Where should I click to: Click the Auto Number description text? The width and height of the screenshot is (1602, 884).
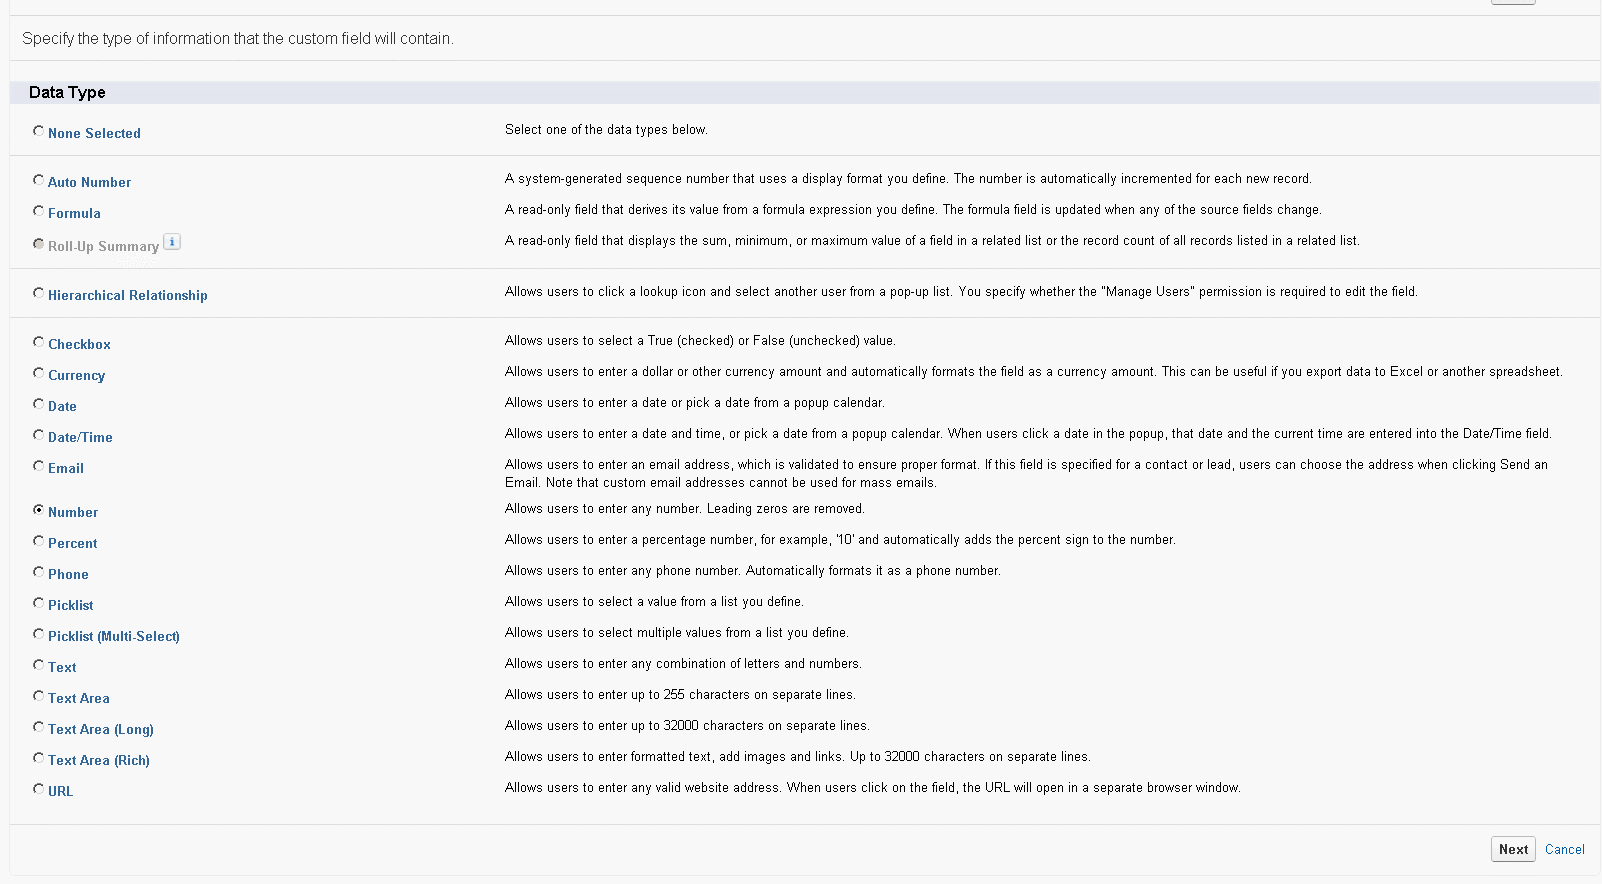(908, 179)
